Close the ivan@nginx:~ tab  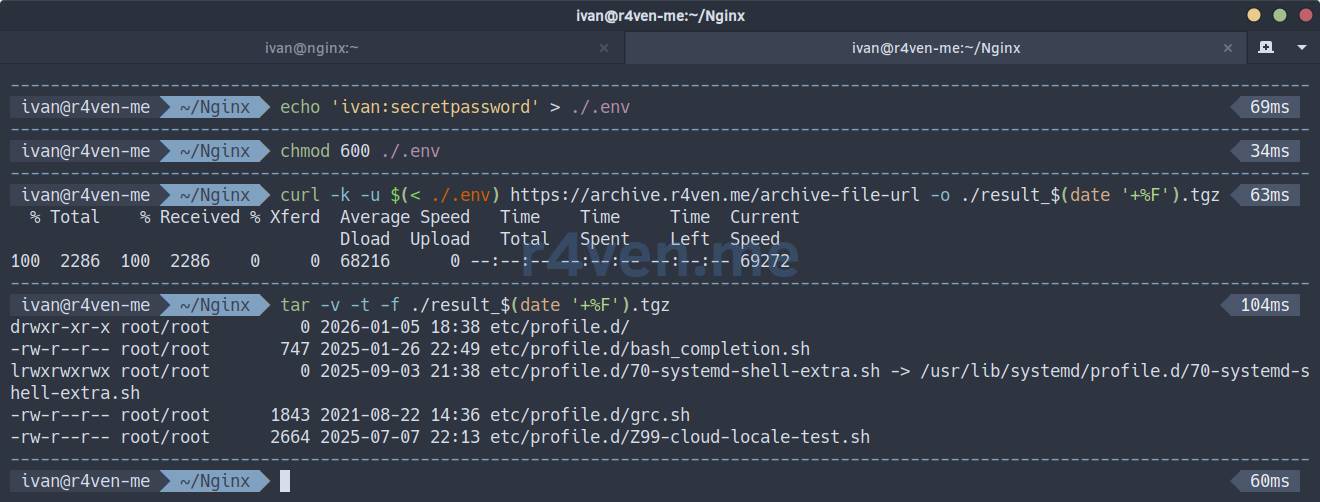(x=604, y=47)
